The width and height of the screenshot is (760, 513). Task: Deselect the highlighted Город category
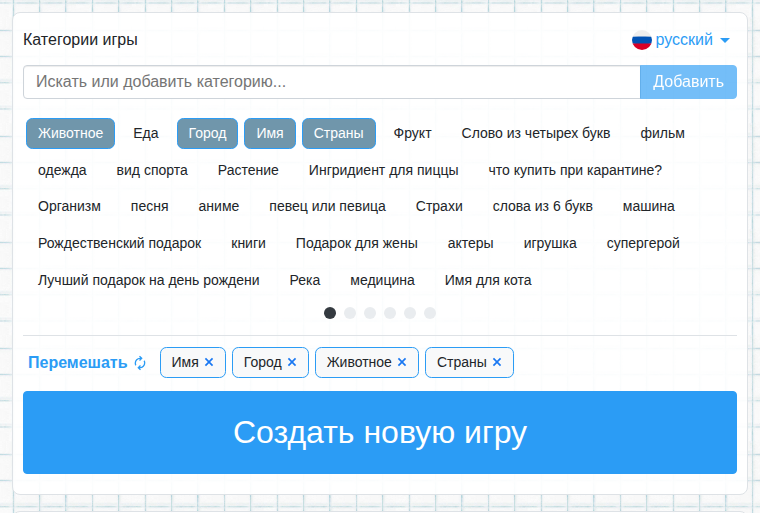click(x=207, y=133)
